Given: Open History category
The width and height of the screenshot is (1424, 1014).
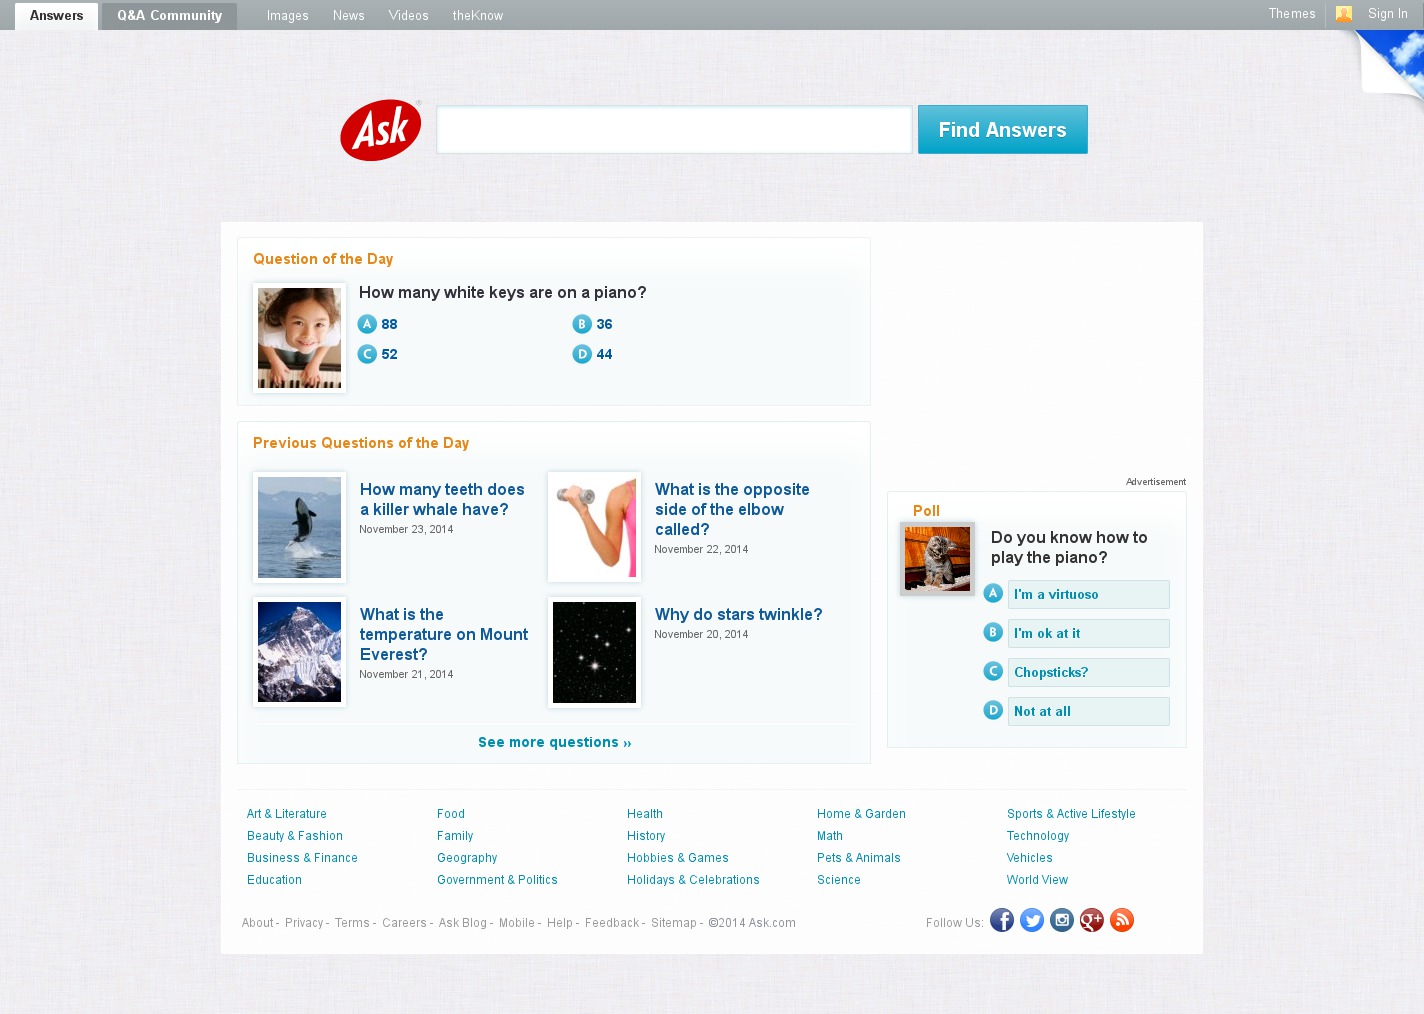Looking at the screenshot, I should pos(646,836).
